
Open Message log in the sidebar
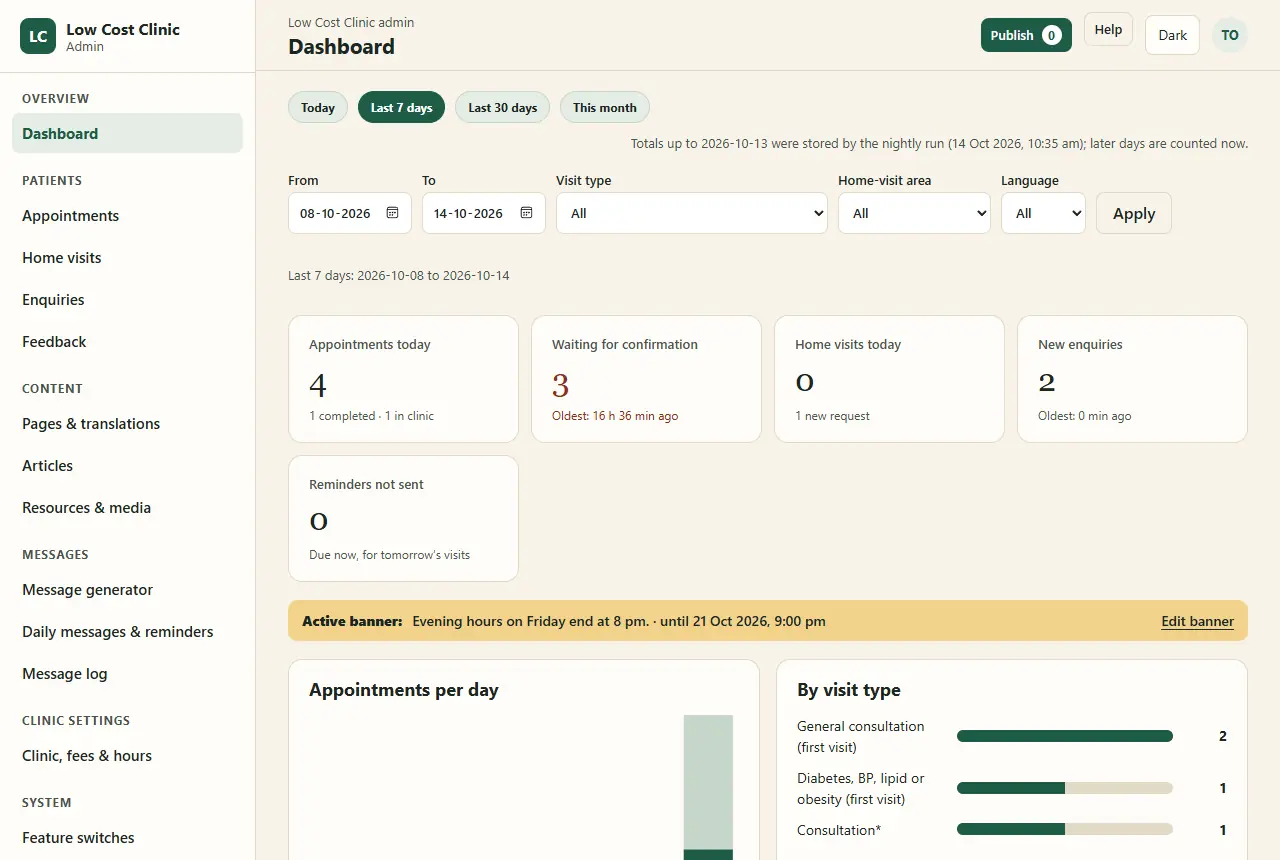pos(127,673)
